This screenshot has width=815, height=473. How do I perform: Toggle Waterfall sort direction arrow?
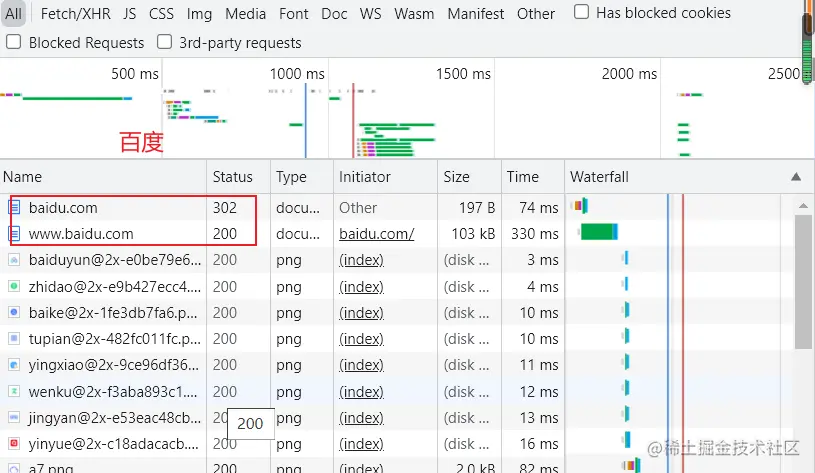796,177
